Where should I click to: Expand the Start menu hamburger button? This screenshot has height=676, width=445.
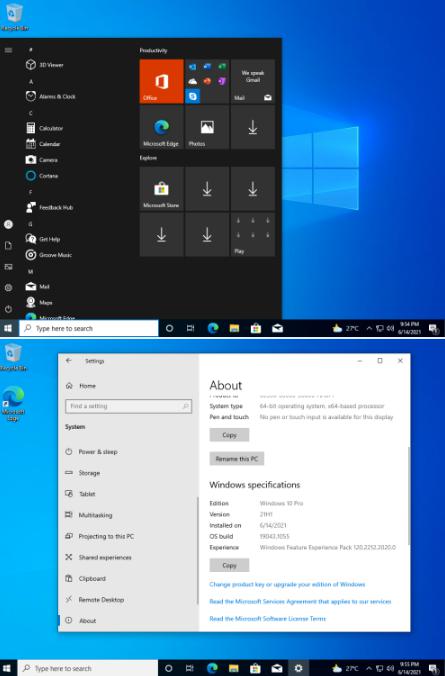click(8, 50)
